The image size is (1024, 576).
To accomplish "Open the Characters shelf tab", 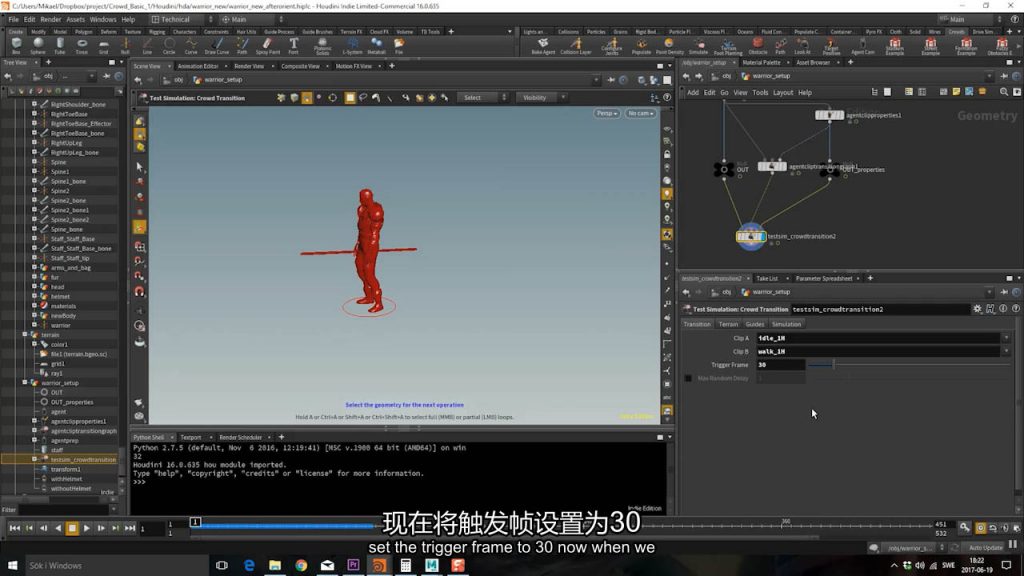I will point(184,31).
